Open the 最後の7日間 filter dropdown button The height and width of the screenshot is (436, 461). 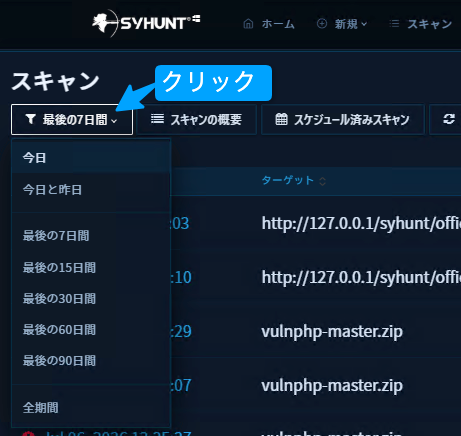[x=72, y=119]
